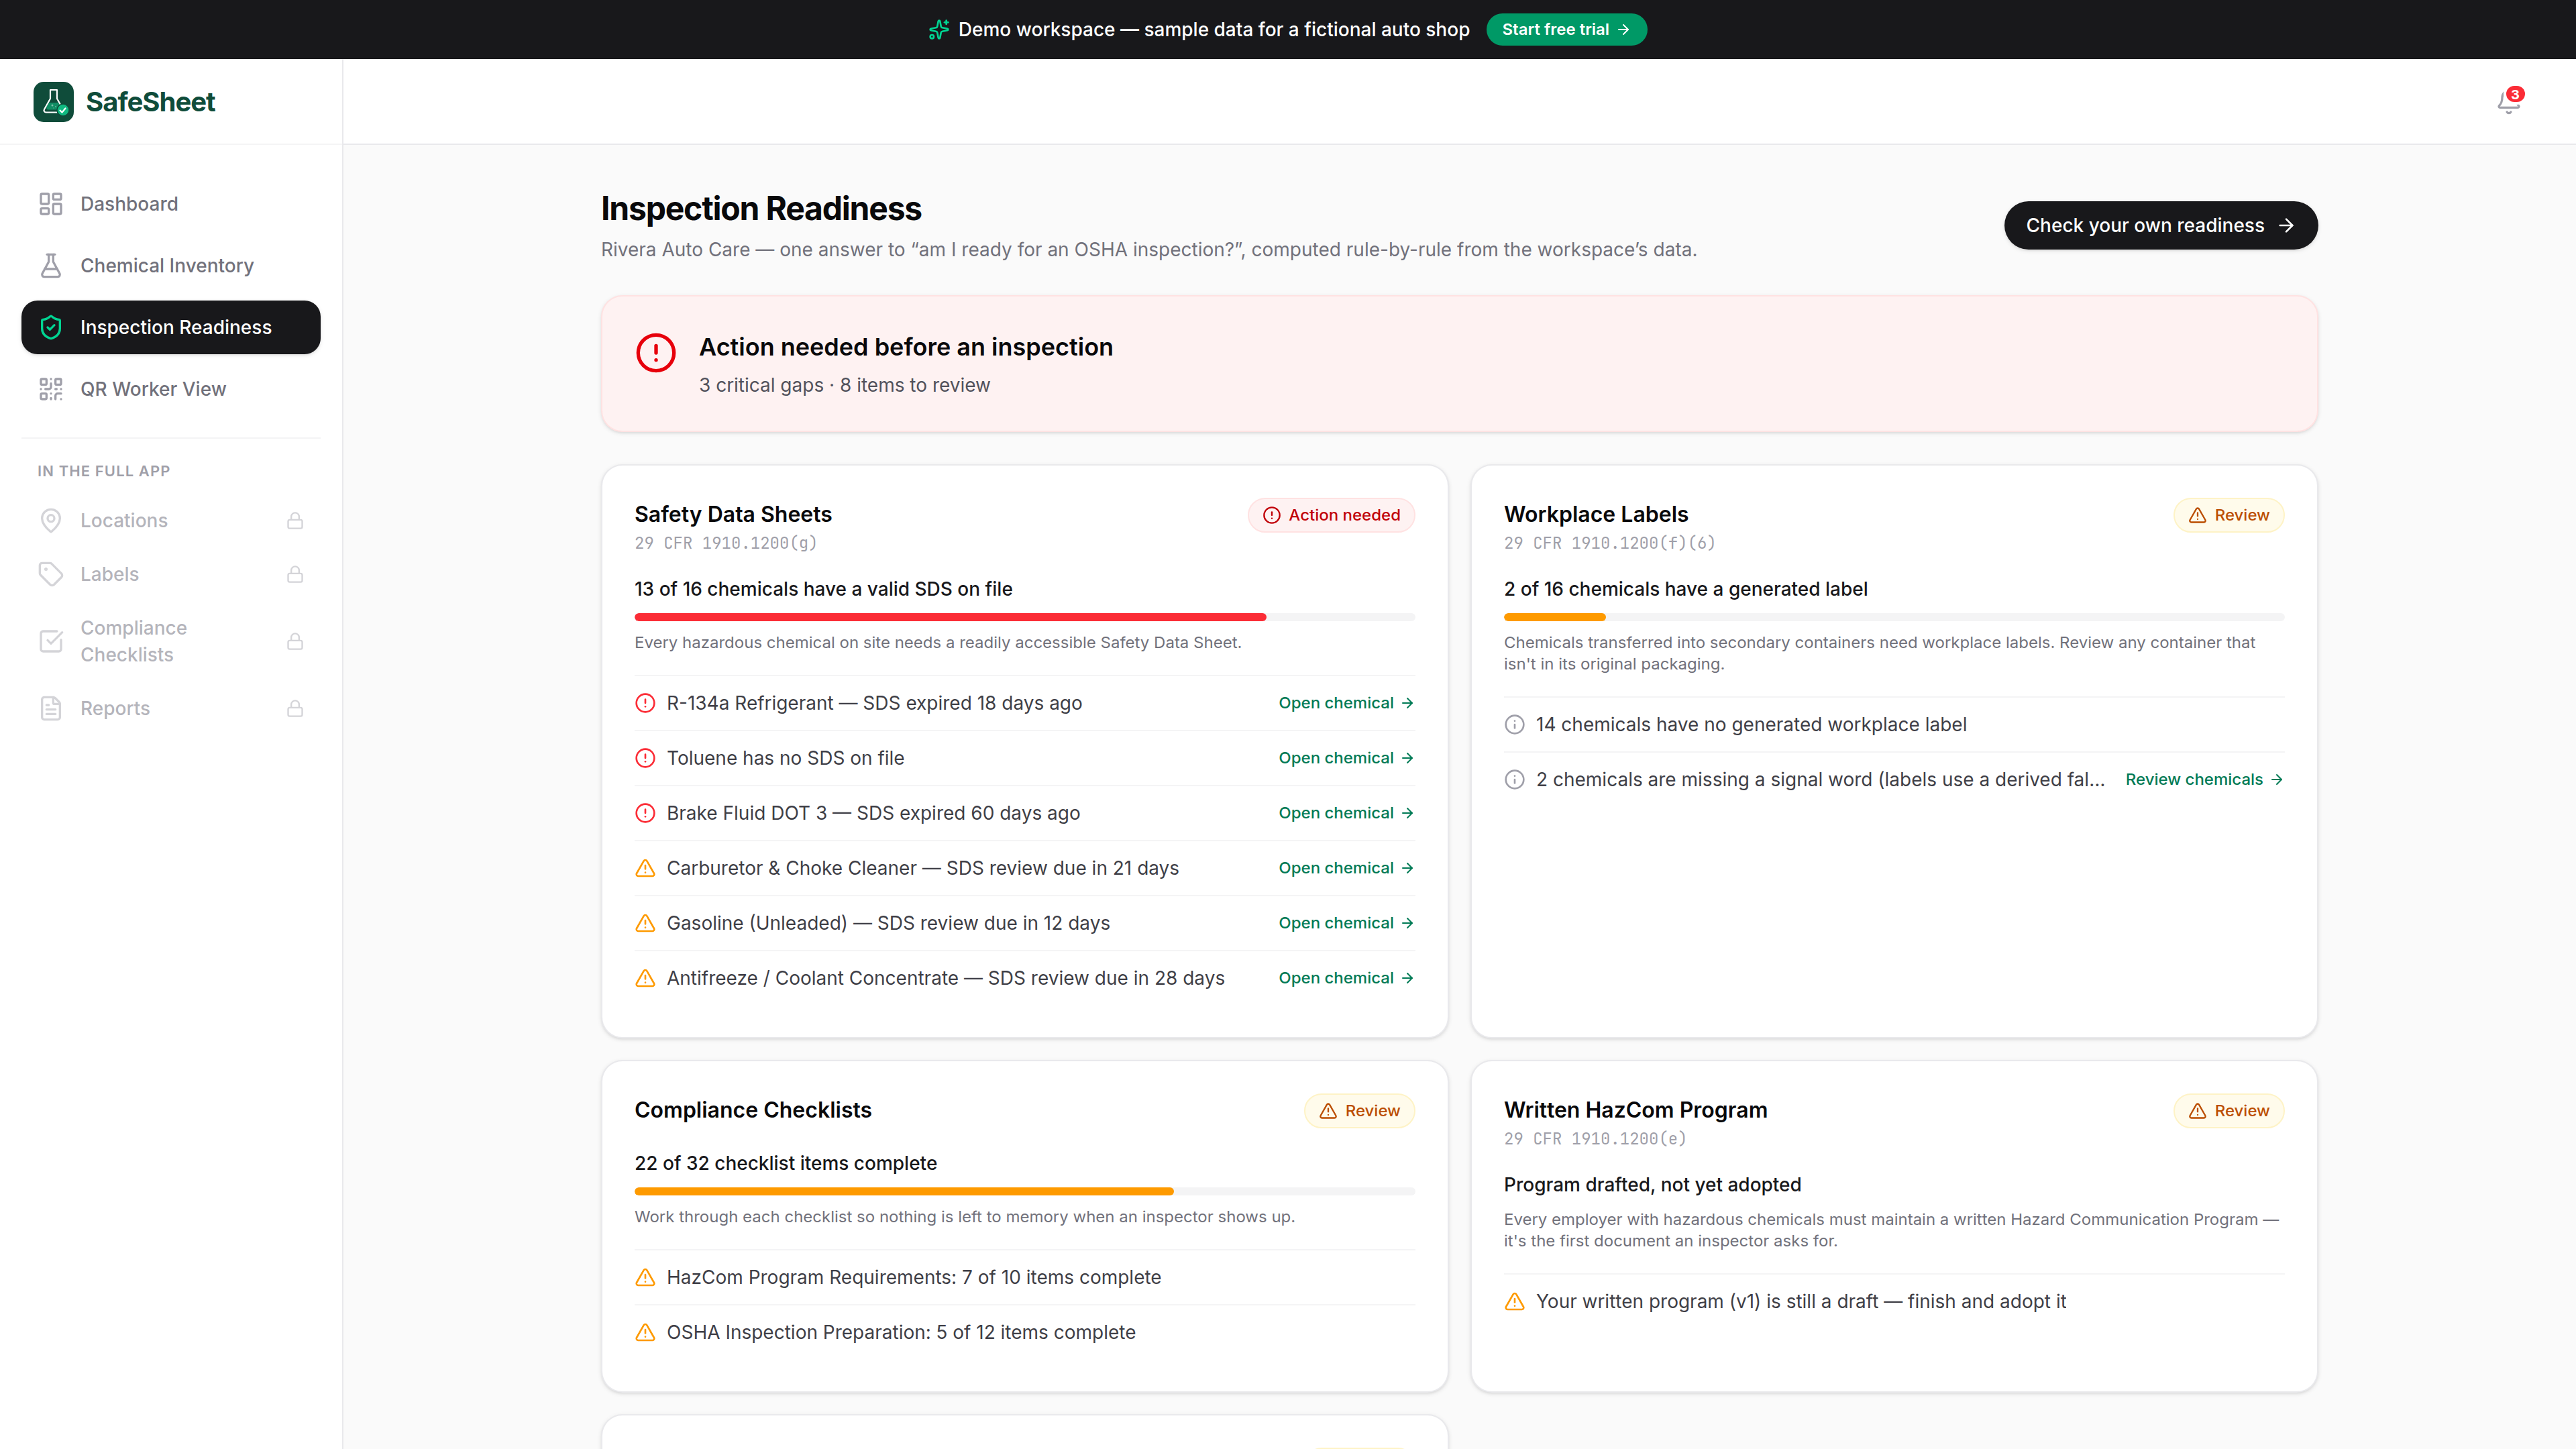The image size is (2576, 1449).
Task: Click warning triangle beside Gasoline (Unleaded)
Action: click(x=645, y=923)
